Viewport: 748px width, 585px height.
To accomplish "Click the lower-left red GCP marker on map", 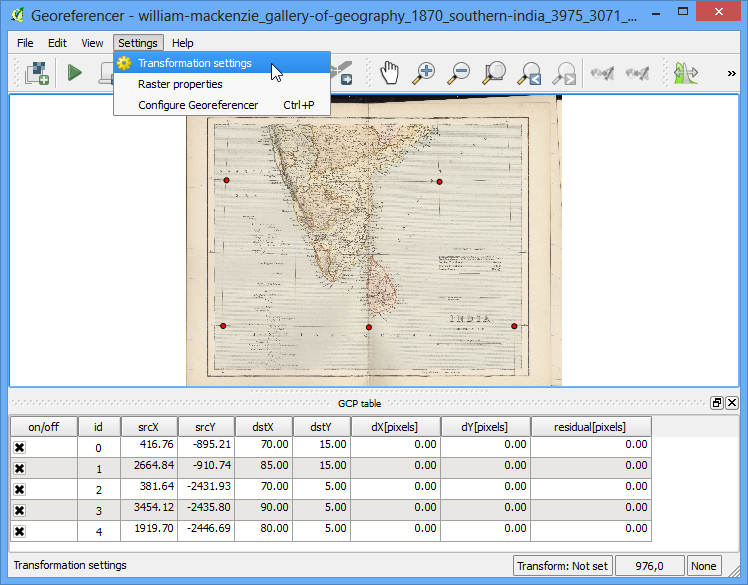I will coord(223,326).
